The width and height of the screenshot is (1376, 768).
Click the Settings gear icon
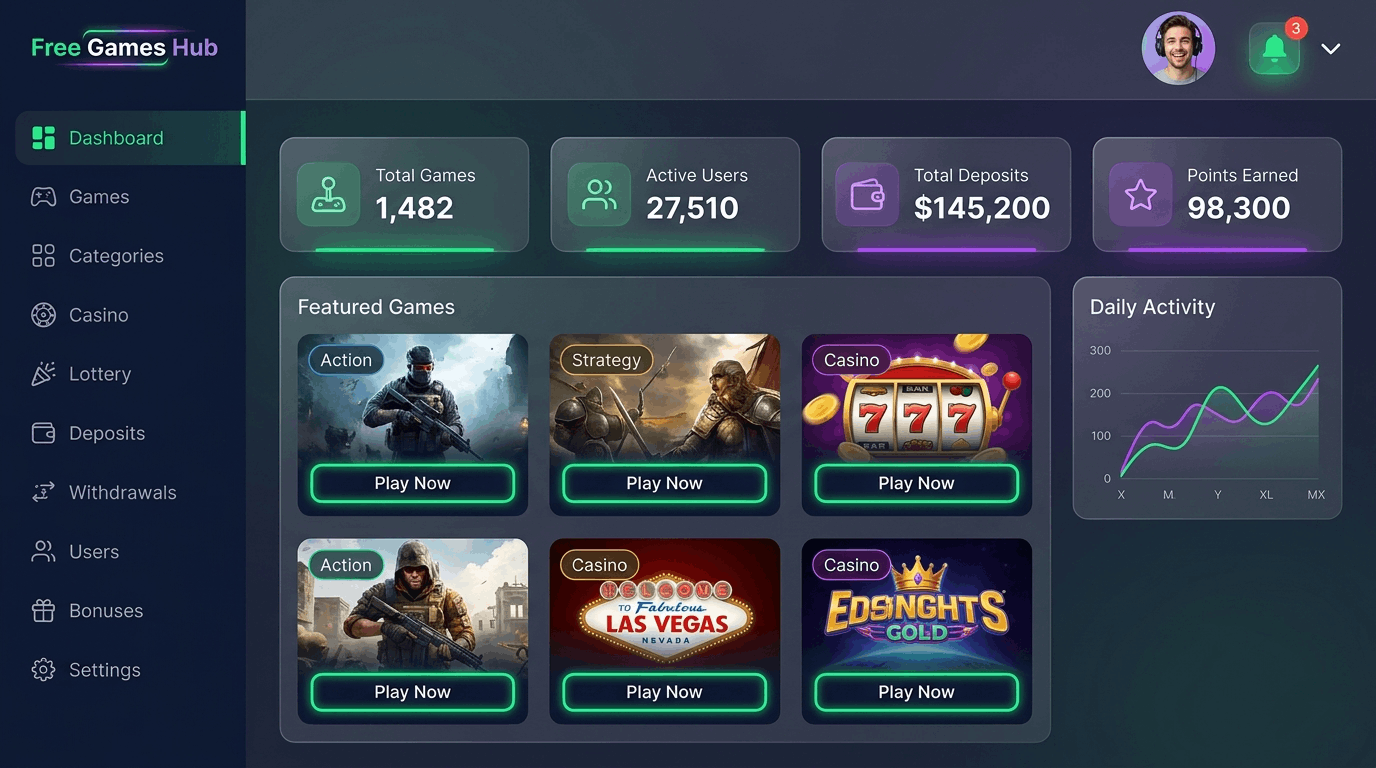pyautogui.click(x=44, y=669)
